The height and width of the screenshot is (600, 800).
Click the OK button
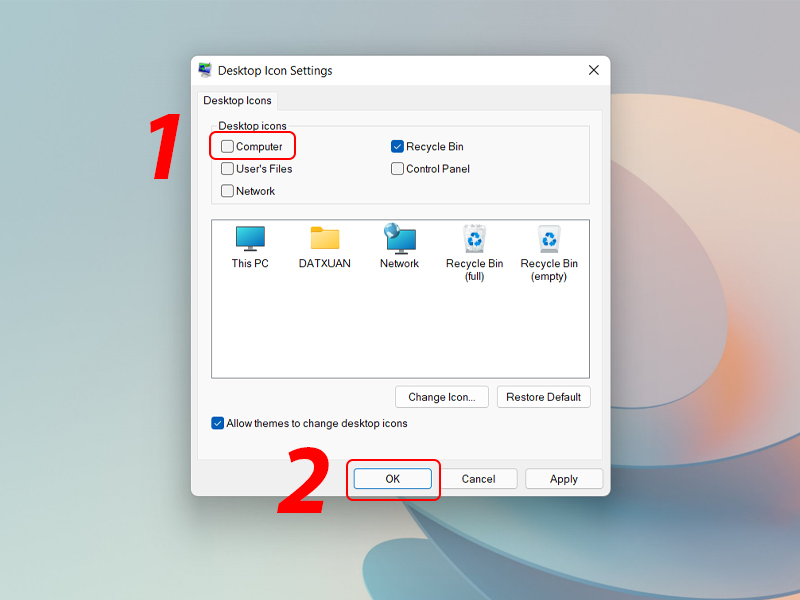click(393, 479)
